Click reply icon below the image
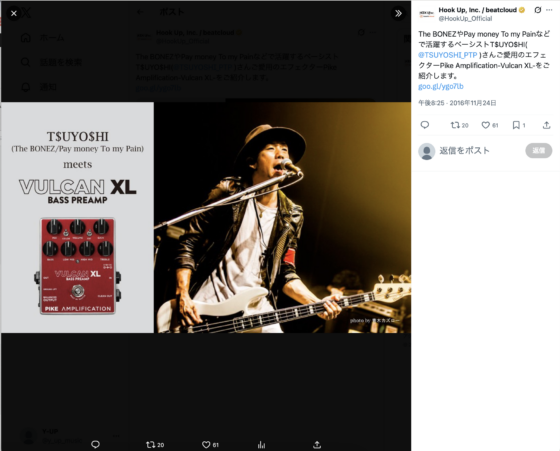This screenshot has height=451, width=560. tap(95, 444)
